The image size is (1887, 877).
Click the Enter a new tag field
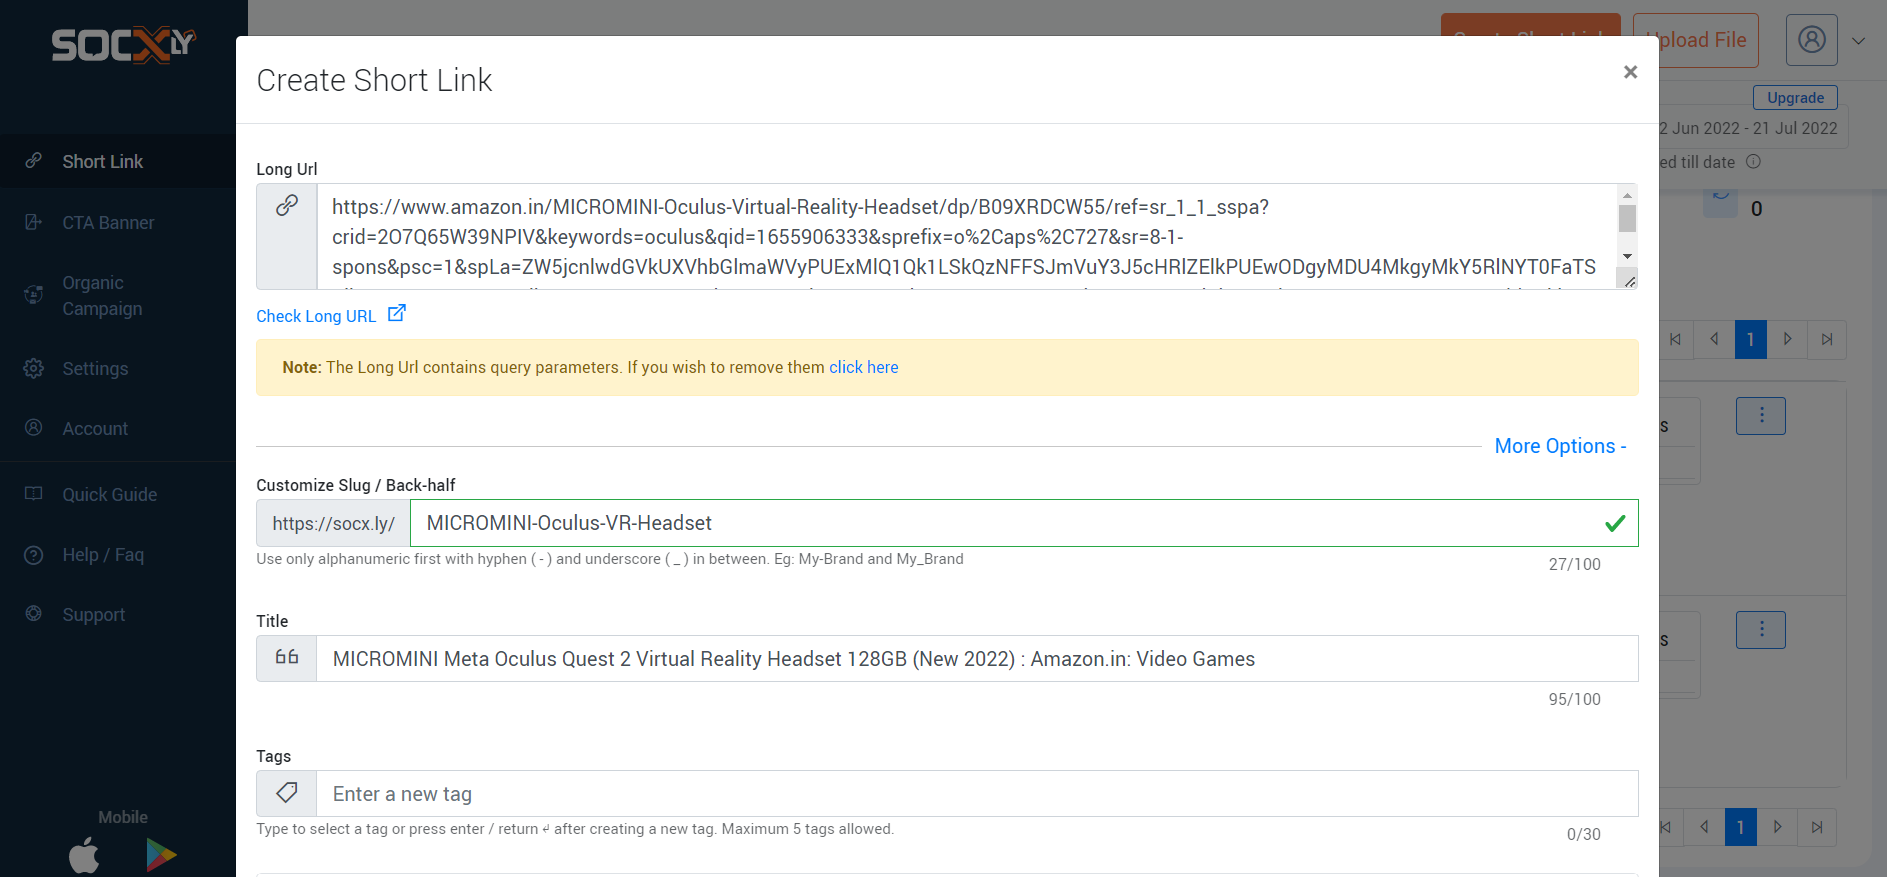click(977, 794)
